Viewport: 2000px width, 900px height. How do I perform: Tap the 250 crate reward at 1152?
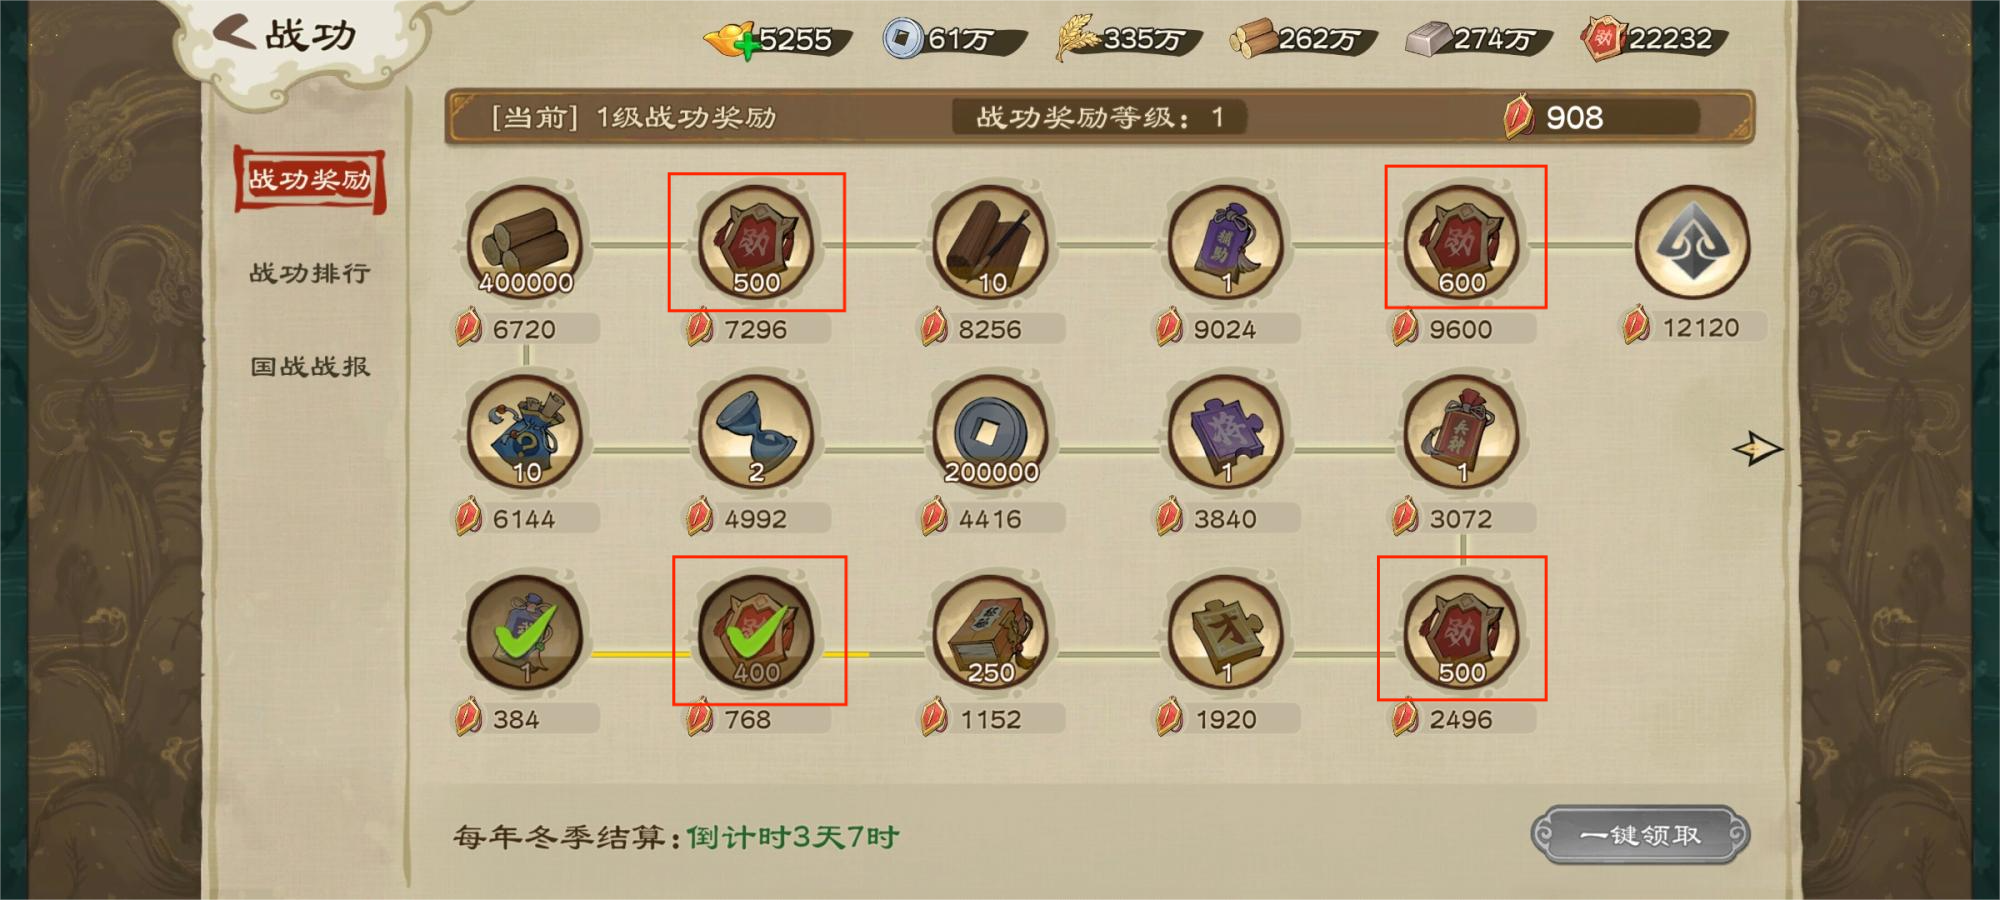[x=990, y=633]
